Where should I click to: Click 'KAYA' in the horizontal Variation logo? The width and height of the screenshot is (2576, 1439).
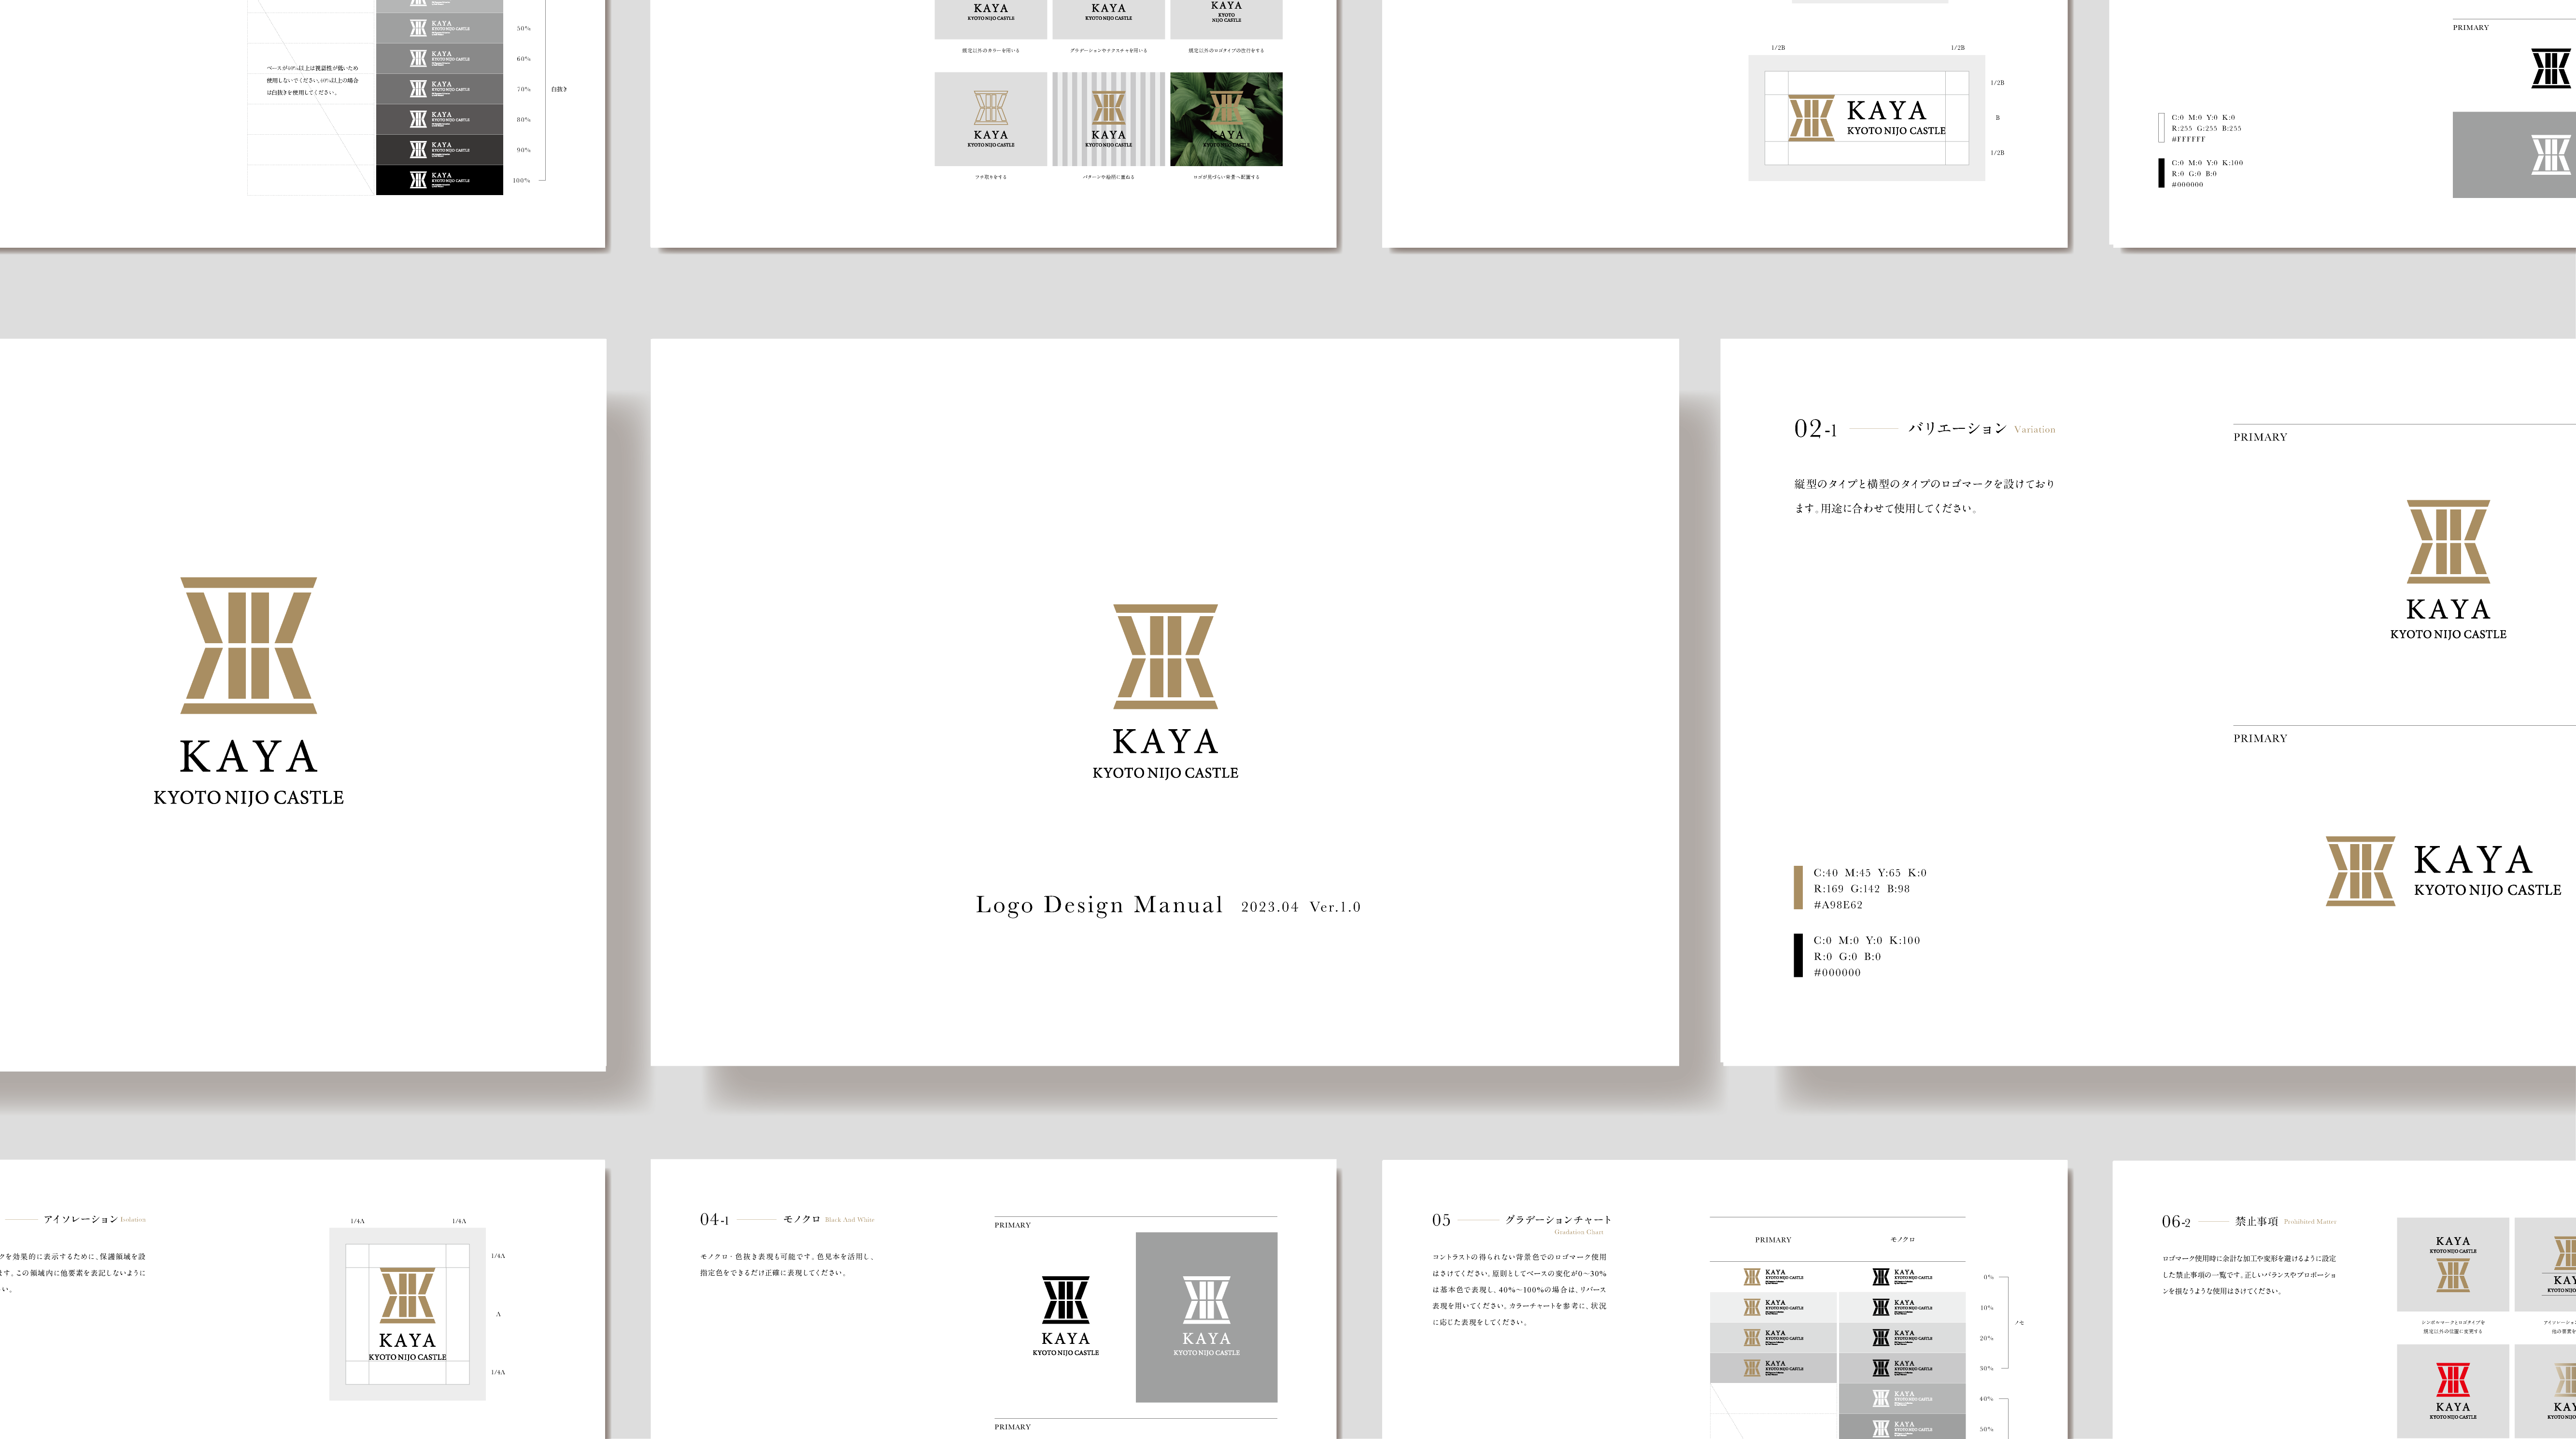(x=2472, y=860)
